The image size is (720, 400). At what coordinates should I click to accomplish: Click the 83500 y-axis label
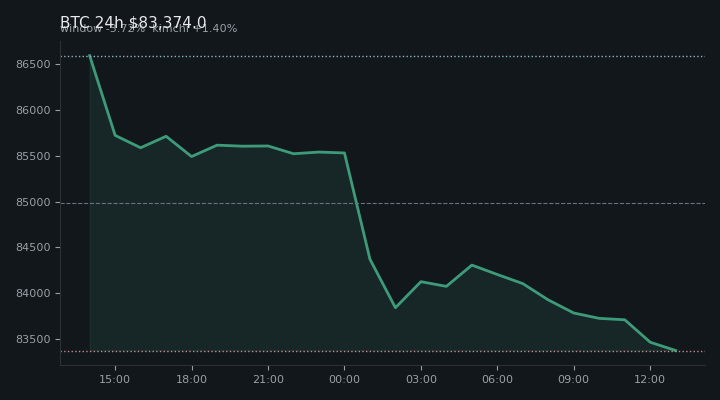33,339
